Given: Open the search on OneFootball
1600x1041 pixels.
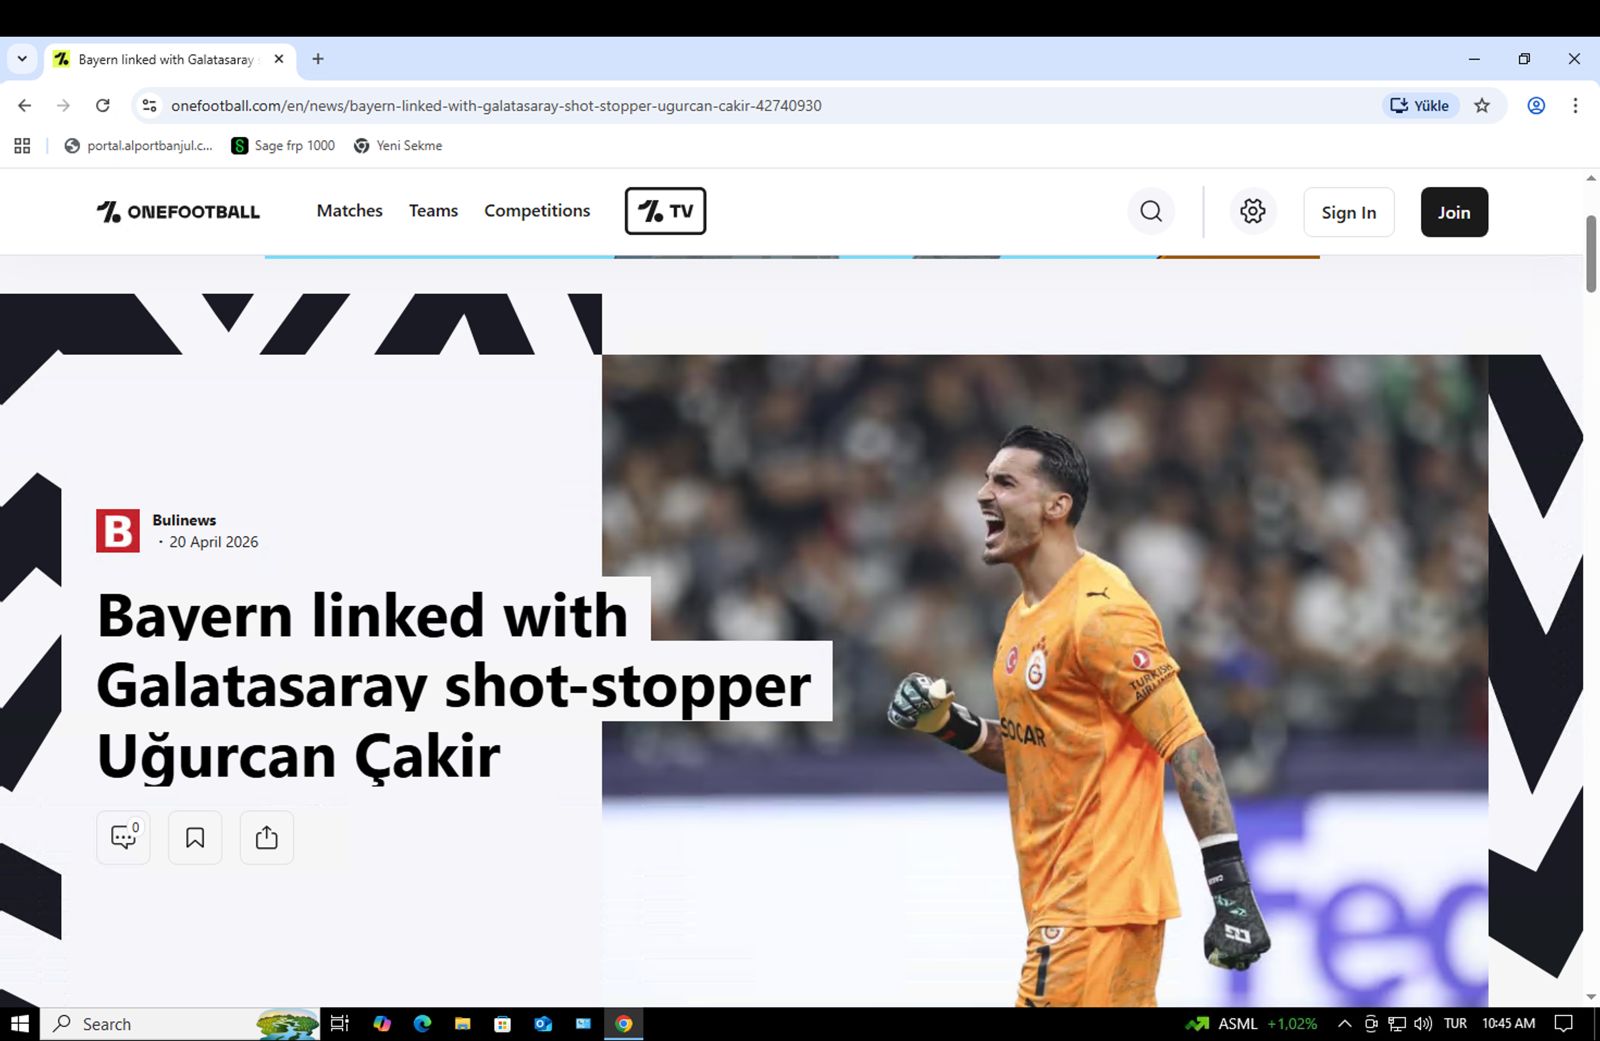Looking at the screenshot, I should (1150, 211).
